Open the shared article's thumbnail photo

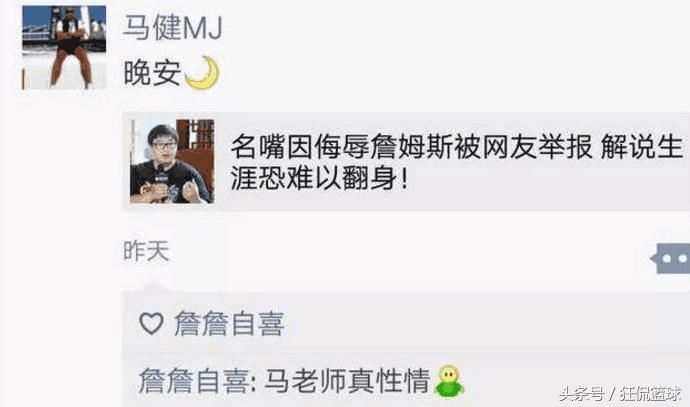172,161
